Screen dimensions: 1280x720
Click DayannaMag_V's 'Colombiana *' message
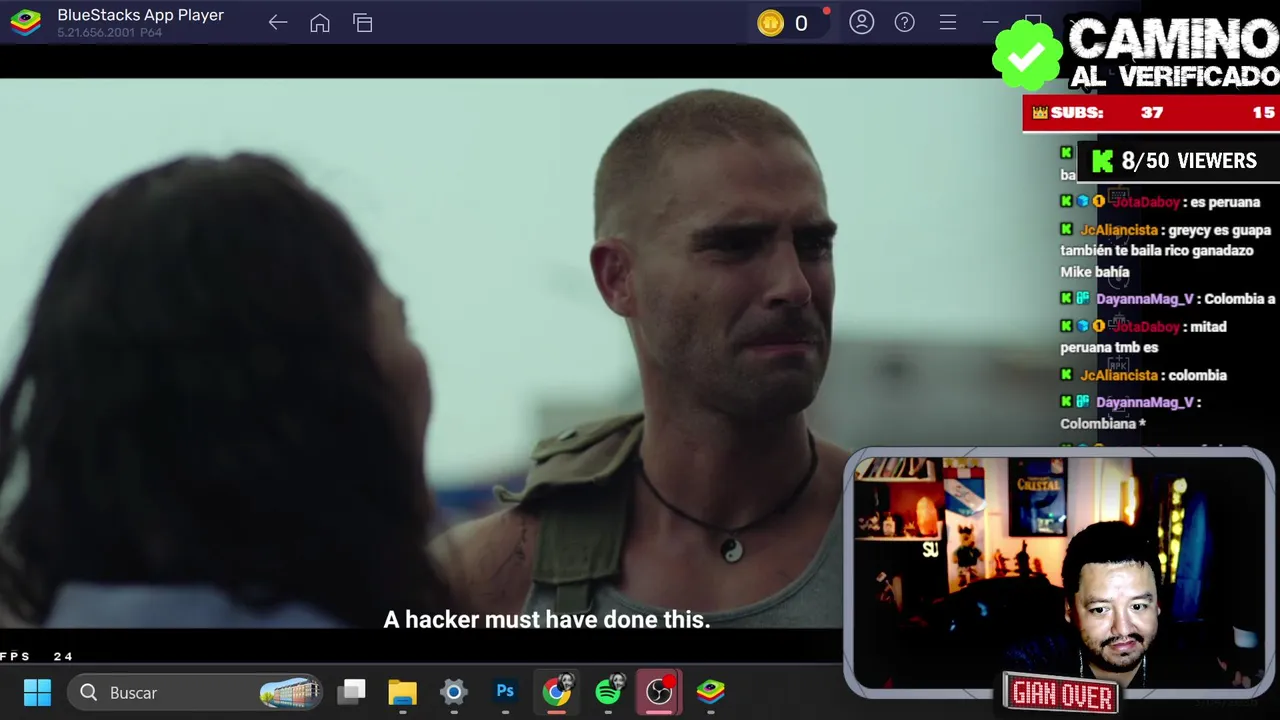[1131, 413]
